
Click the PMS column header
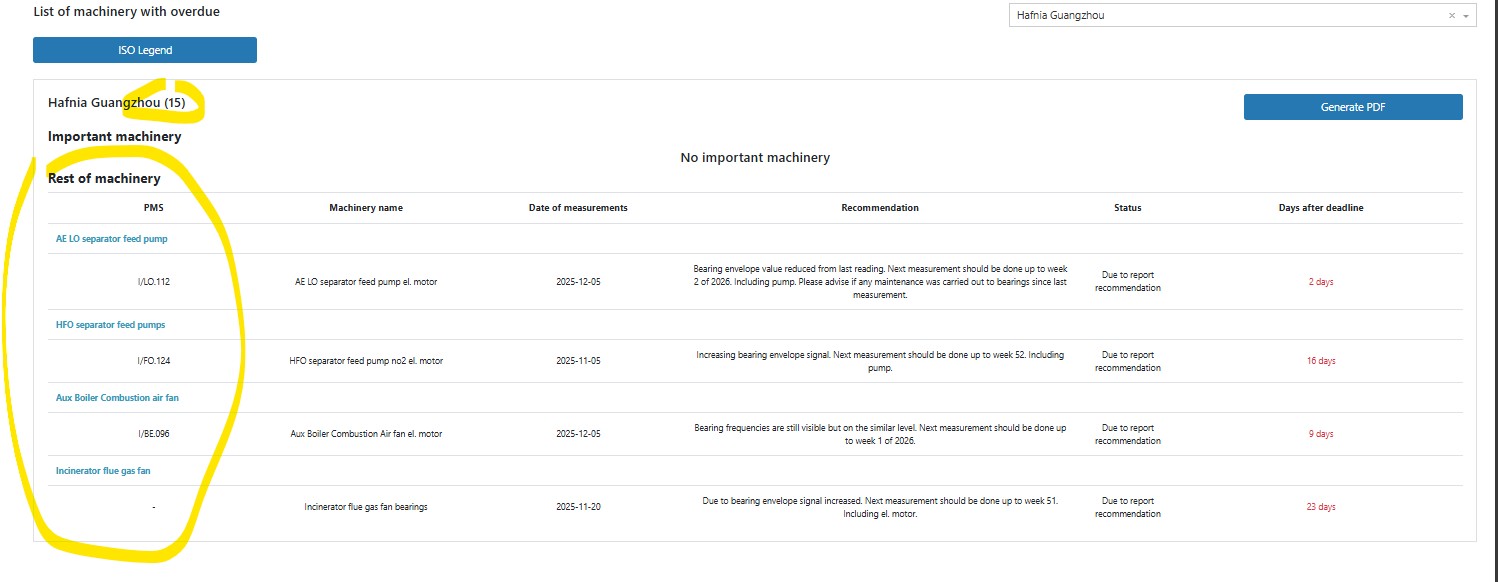tap(153, 208)
